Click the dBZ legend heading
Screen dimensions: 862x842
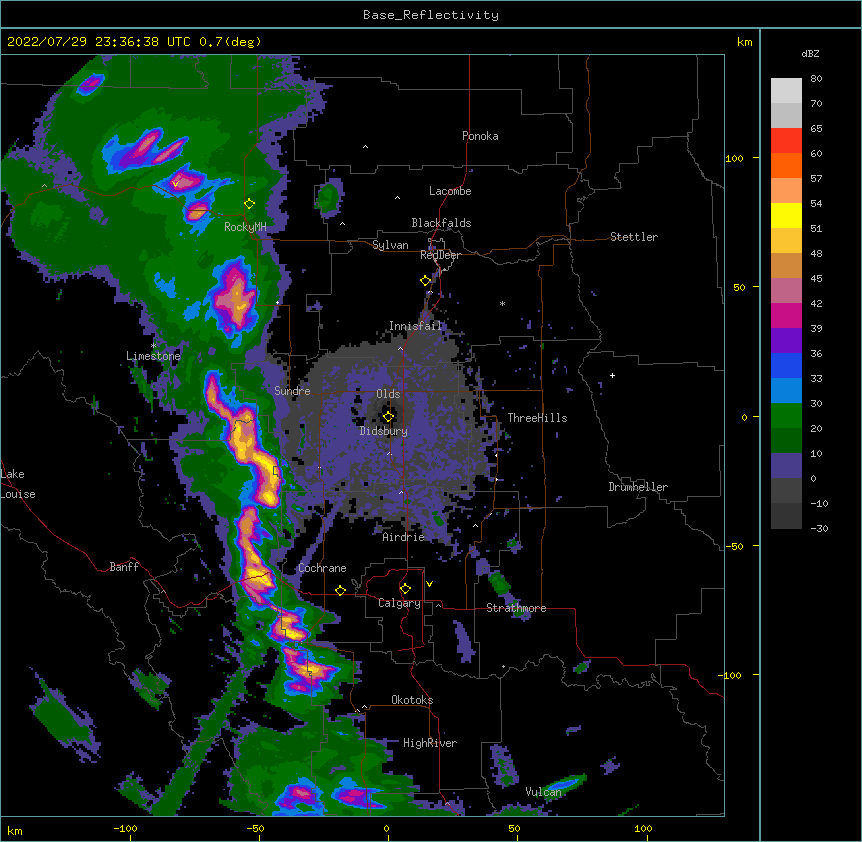(810, 53)
